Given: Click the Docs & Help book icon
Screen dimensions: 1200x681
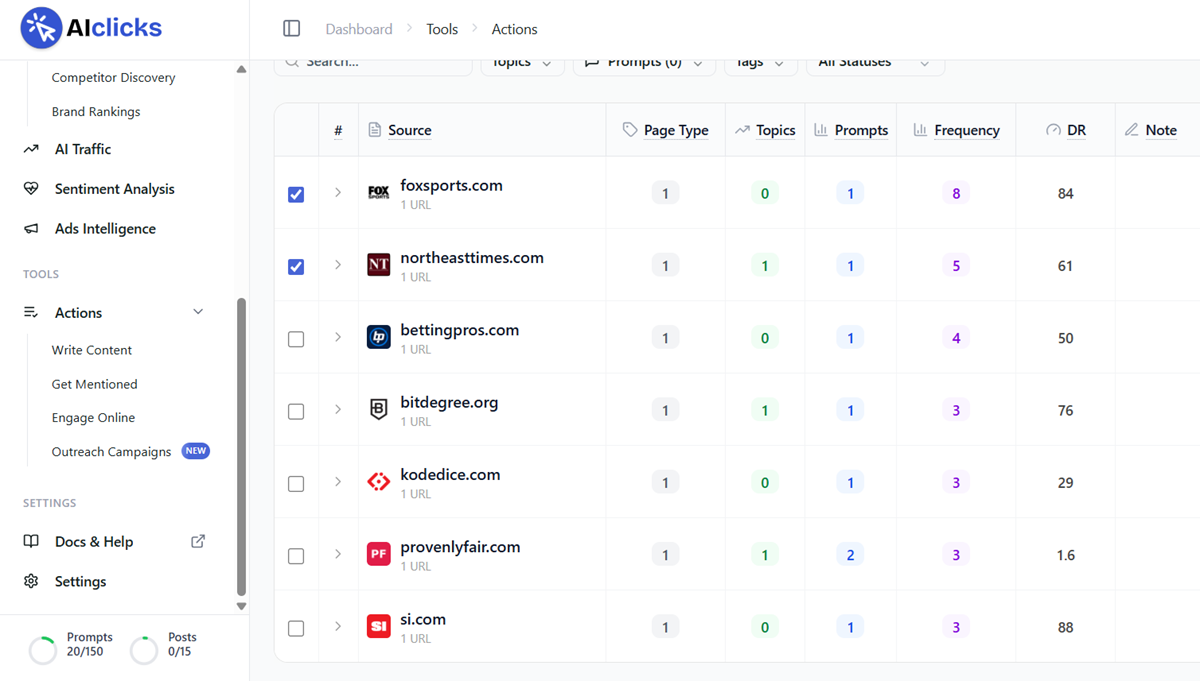Looking at the screenshot, I should click(x=31, y=542).
